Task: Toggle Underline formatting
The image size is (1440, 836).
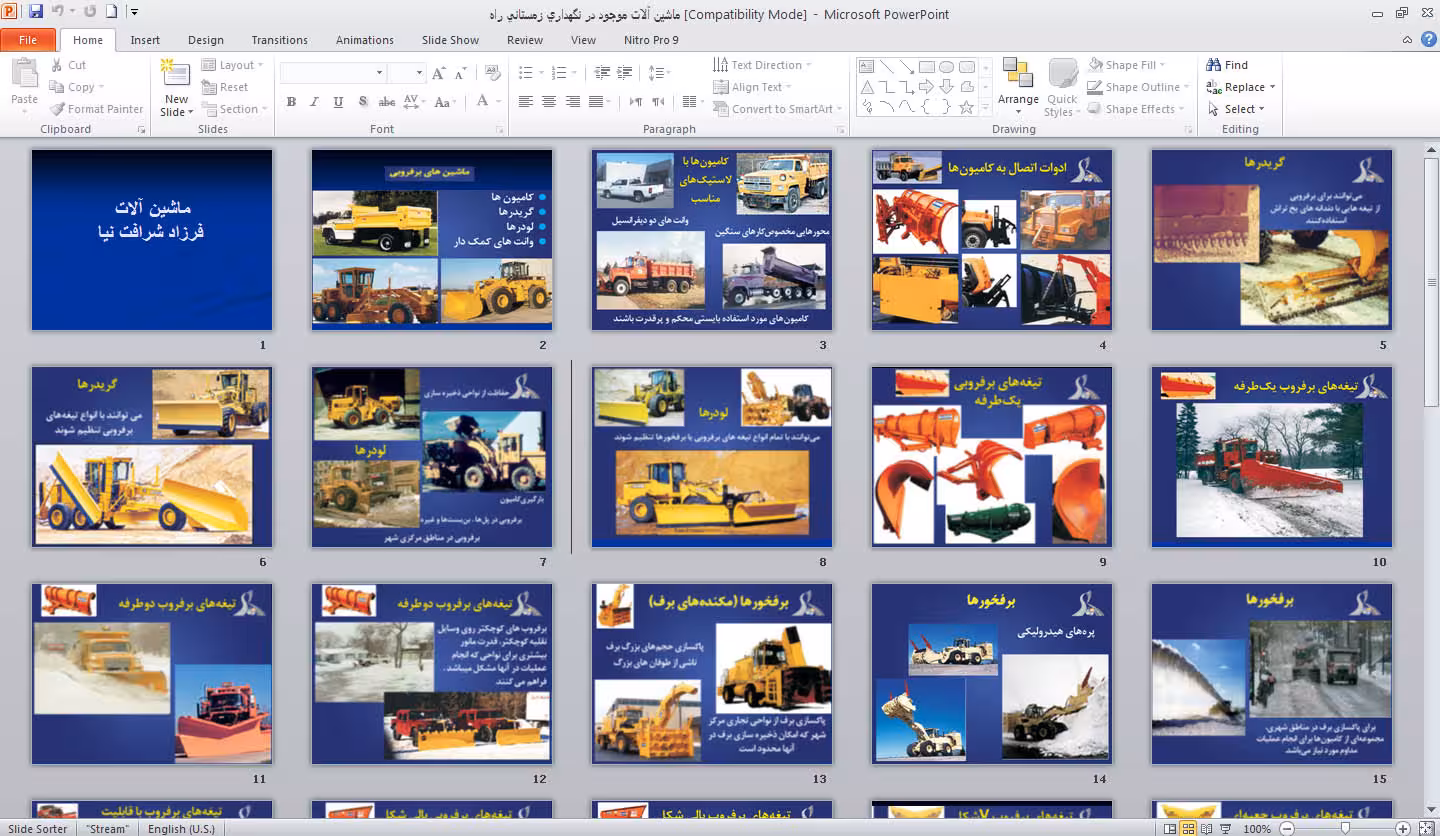Action: click(338, 102)
